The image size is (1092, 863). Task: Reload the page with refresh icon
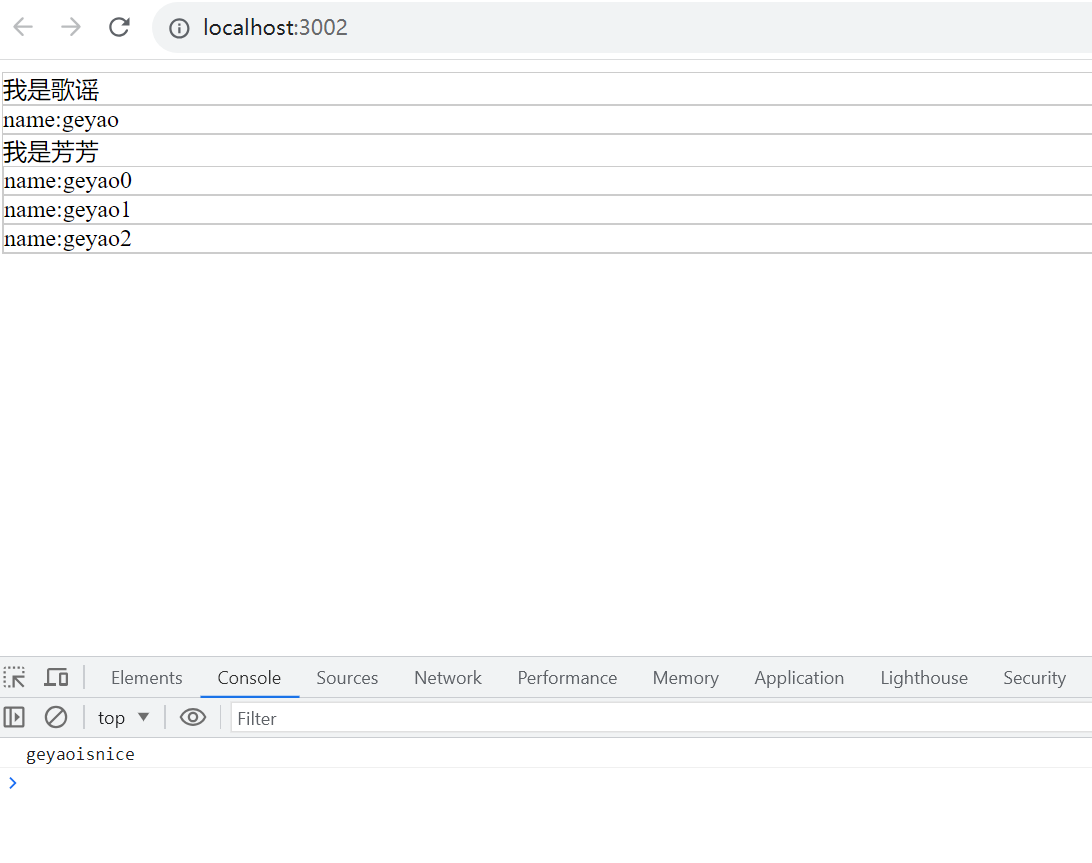119,27
